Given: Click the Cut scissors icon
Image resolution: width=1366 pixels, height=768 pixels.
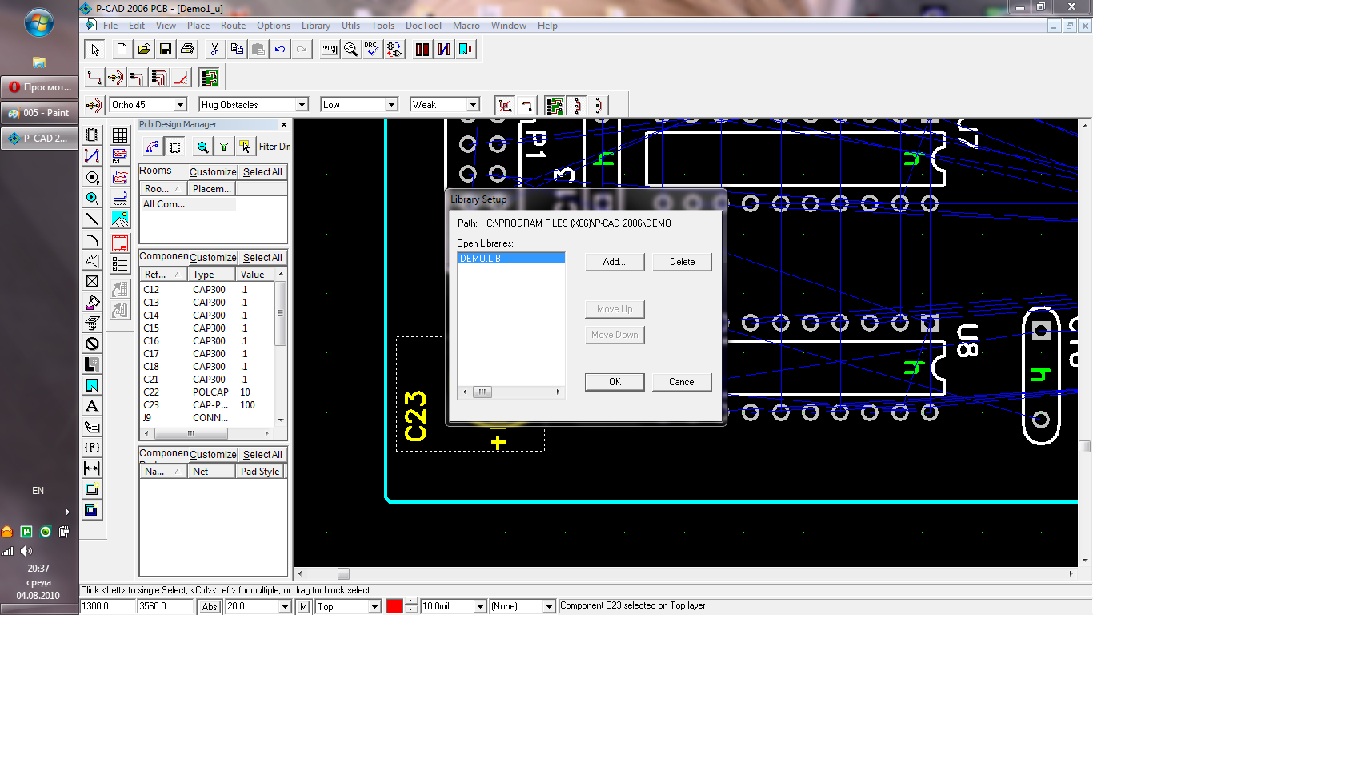Looking at the screenshot, I should [x=214, y=49].
